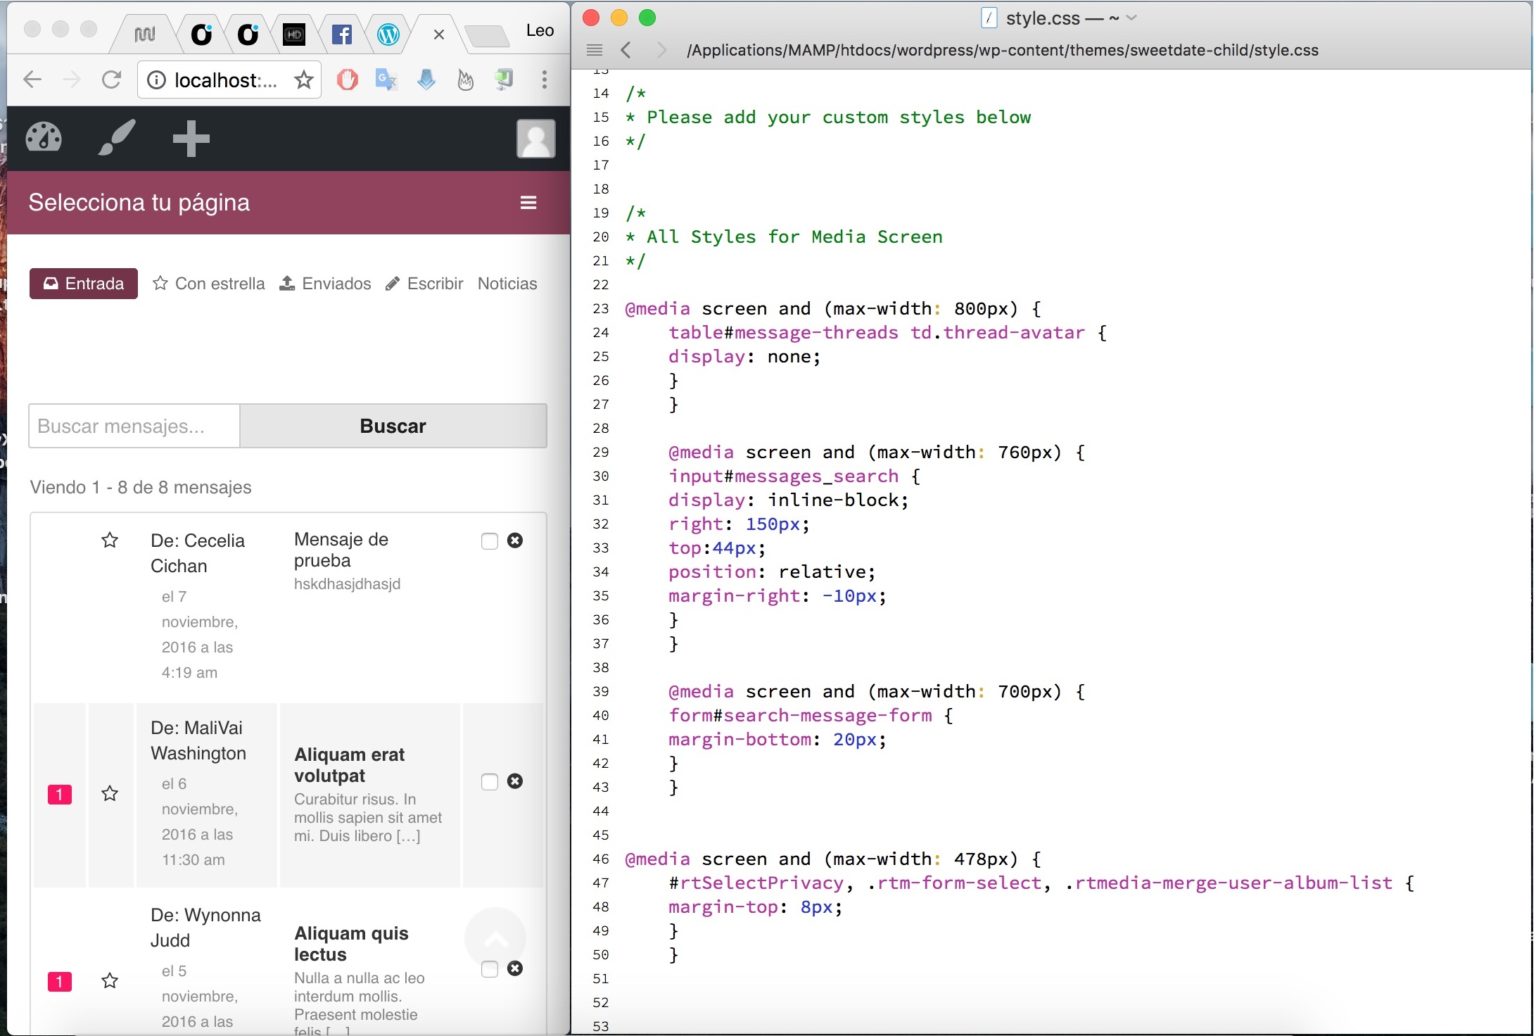This screenshot has width=1536, height=1036.
Task: Click the unread badge on Wynonna Judd row
Action: coord(60,981)
